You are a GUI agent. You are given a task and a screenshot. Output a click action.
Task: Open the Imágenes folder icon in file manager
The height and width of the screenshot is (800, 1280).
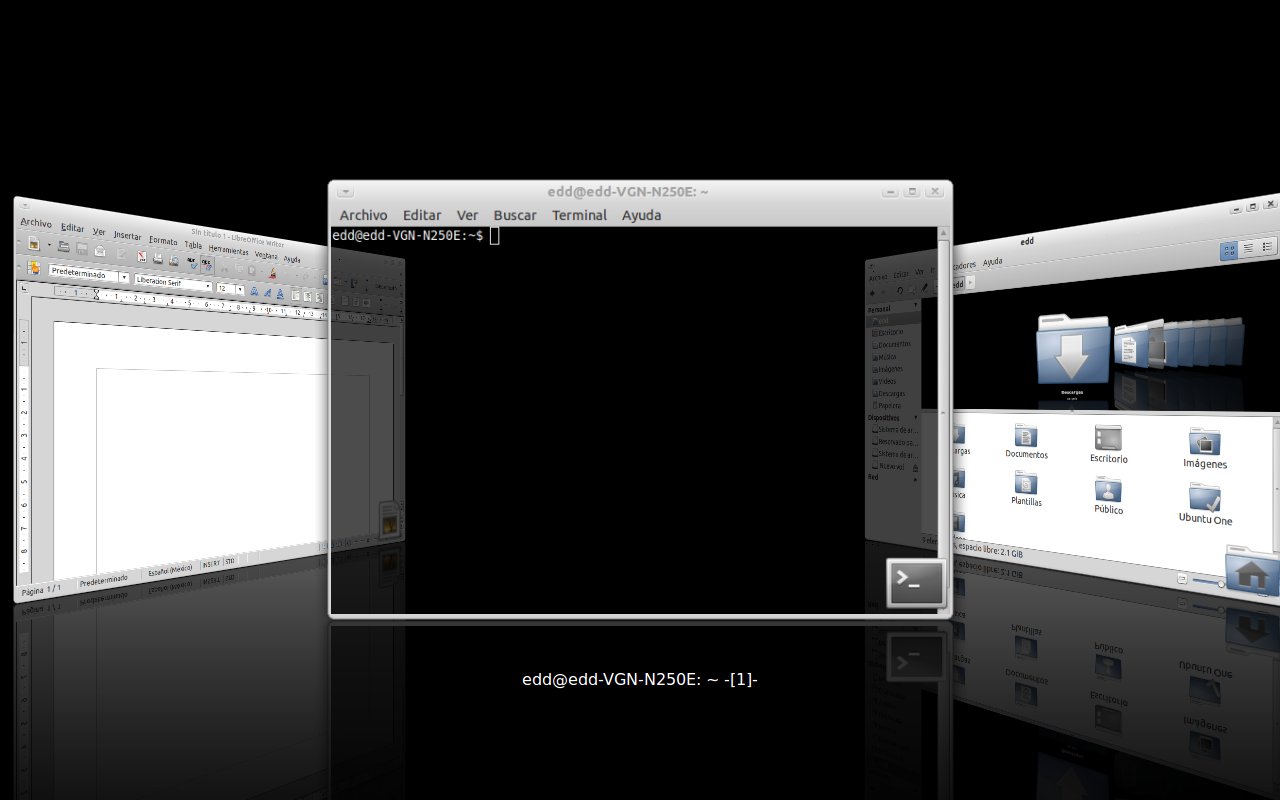pos(1204,441)
